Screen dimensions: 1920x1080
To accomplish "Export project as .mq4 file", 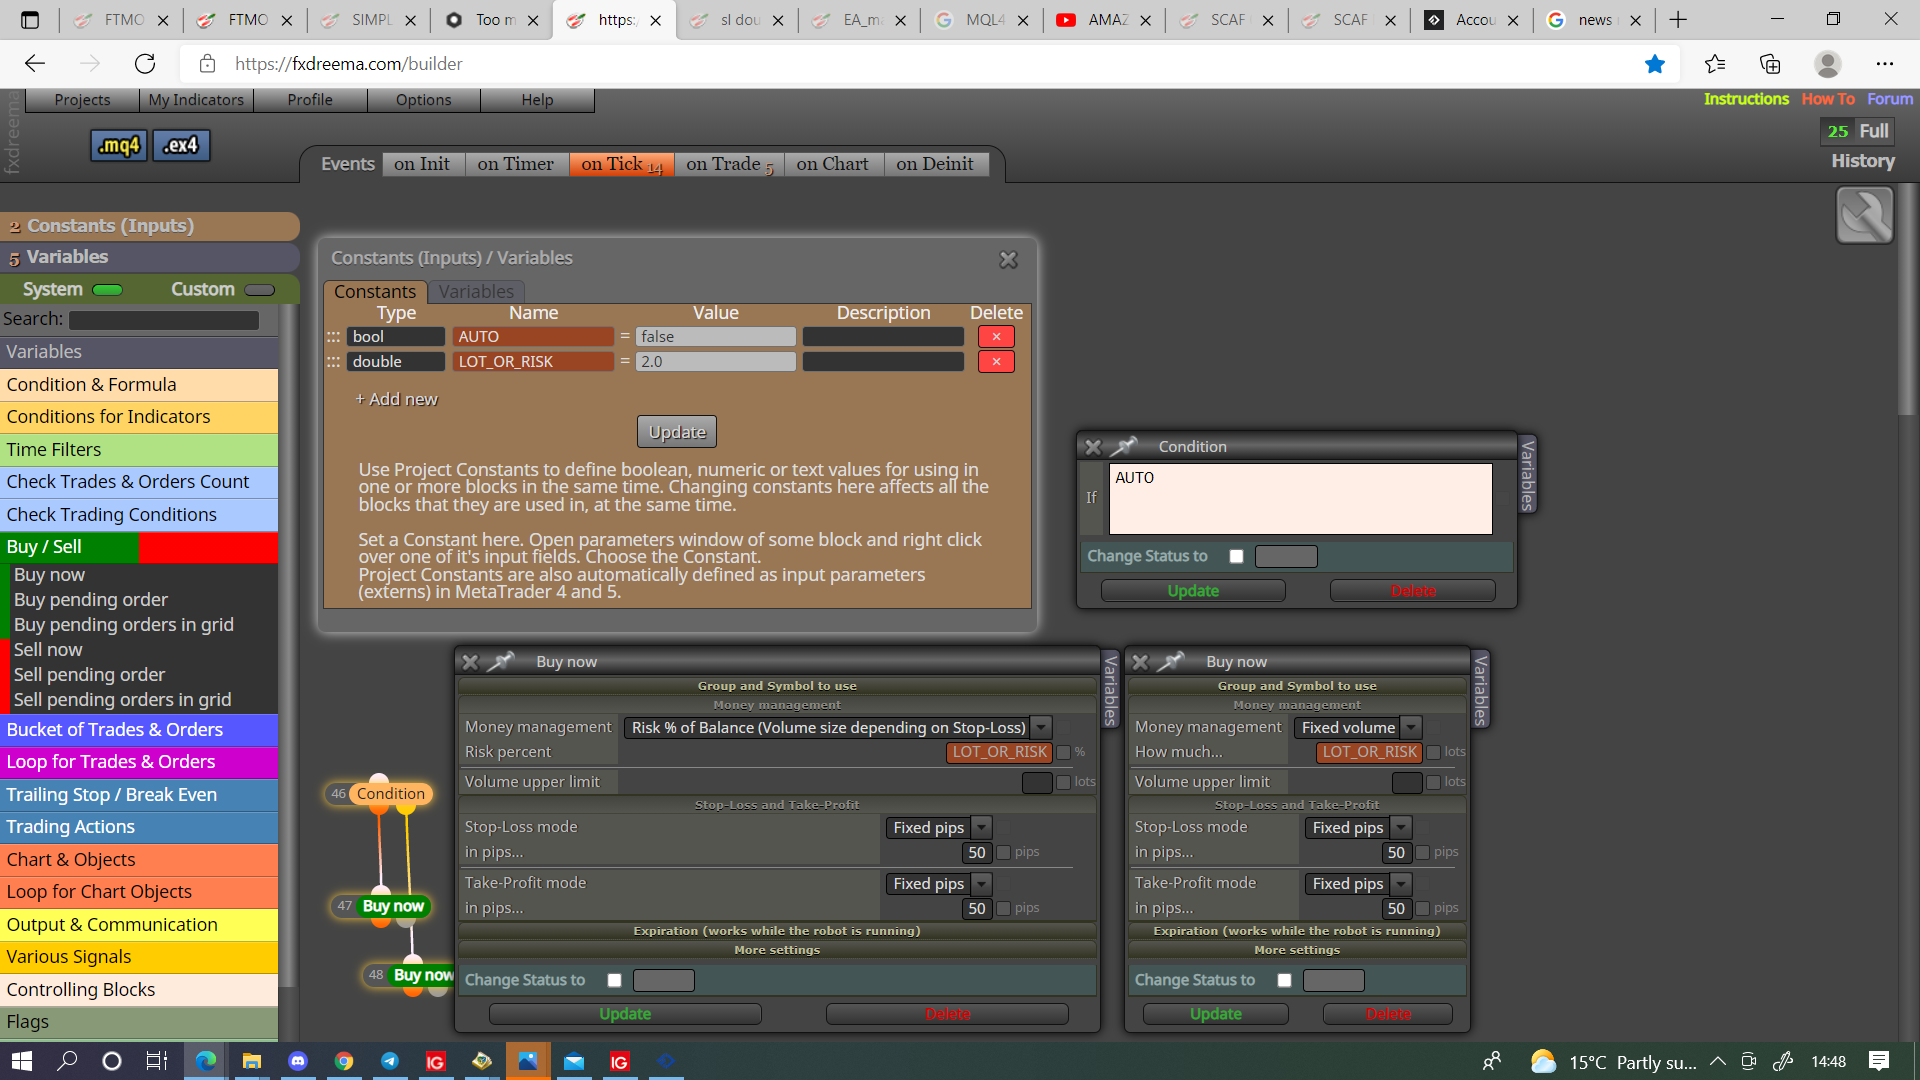I will pos(119,145).
